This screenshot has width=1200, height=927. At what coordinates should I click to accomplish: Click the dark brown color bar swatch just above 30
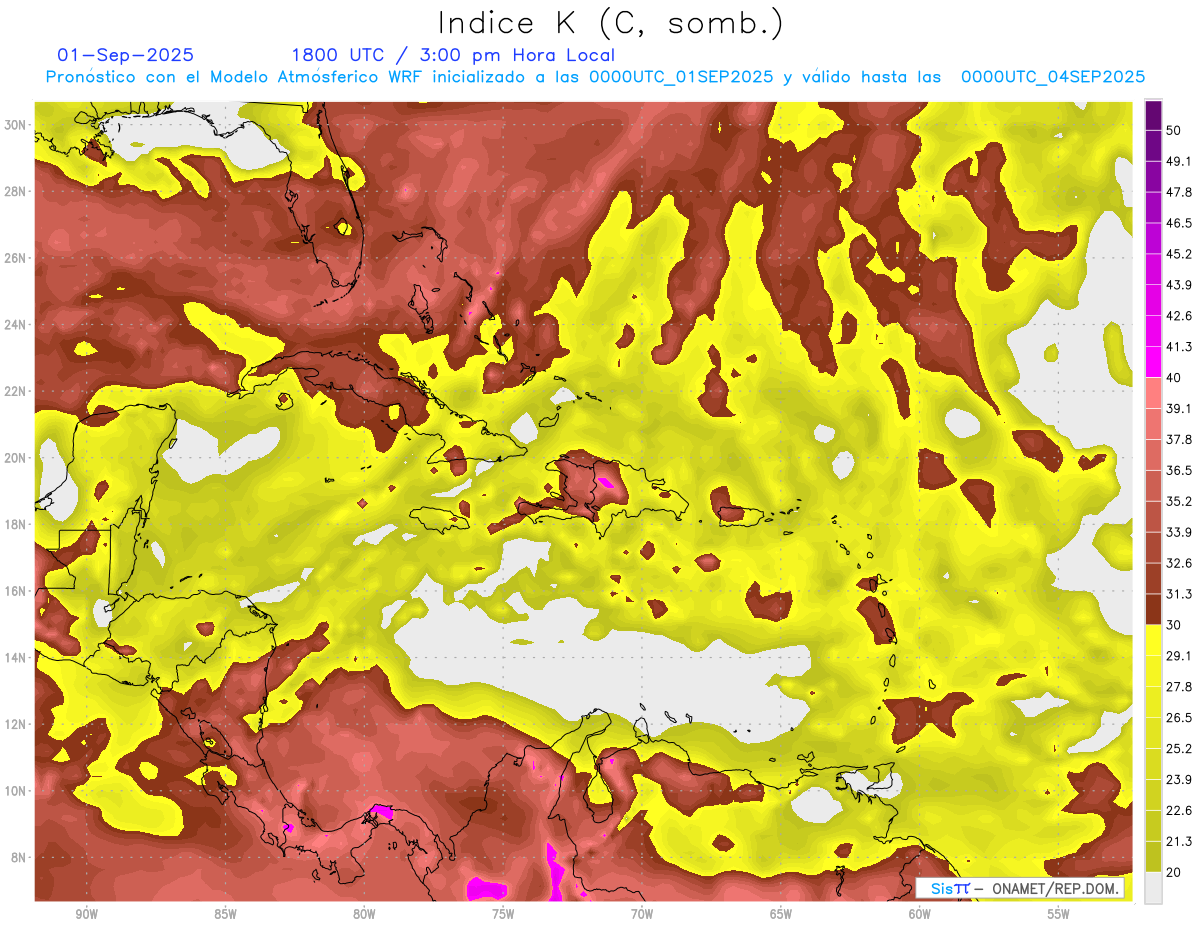tap(1153, 609)
